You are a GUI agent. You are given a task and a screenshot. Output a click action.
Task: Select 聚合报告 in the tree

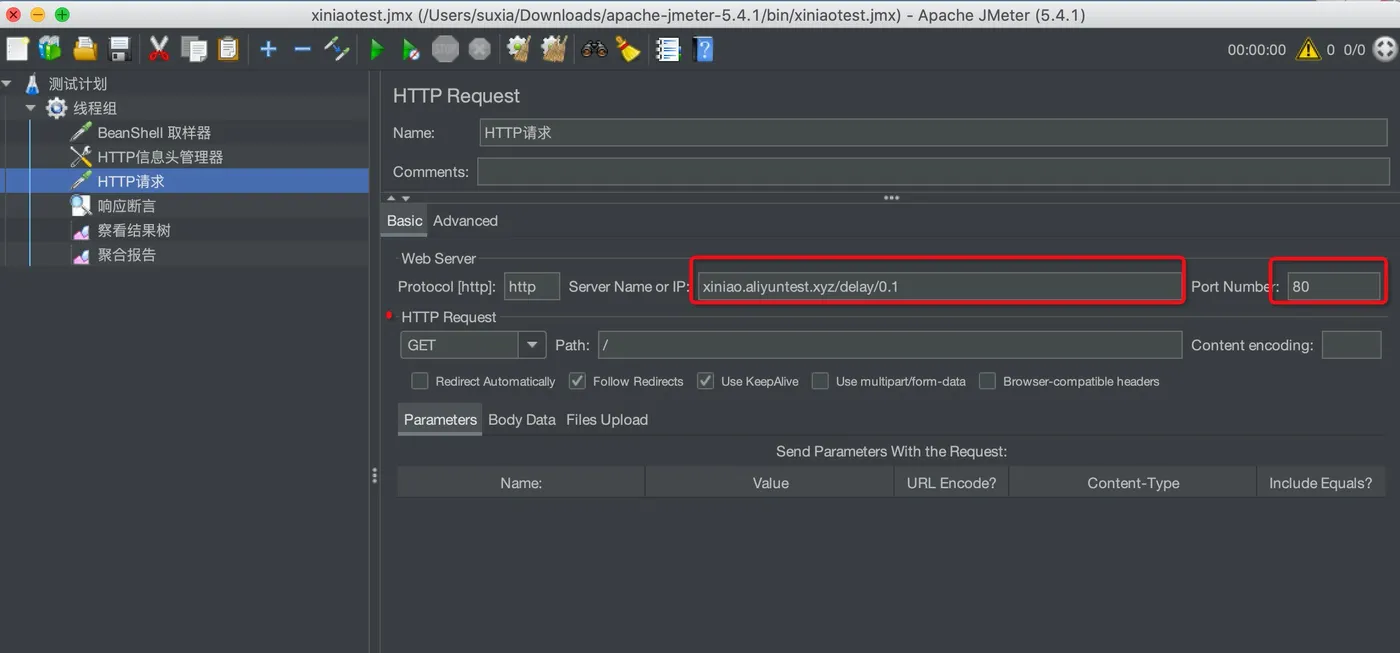[x=126, y=255]
